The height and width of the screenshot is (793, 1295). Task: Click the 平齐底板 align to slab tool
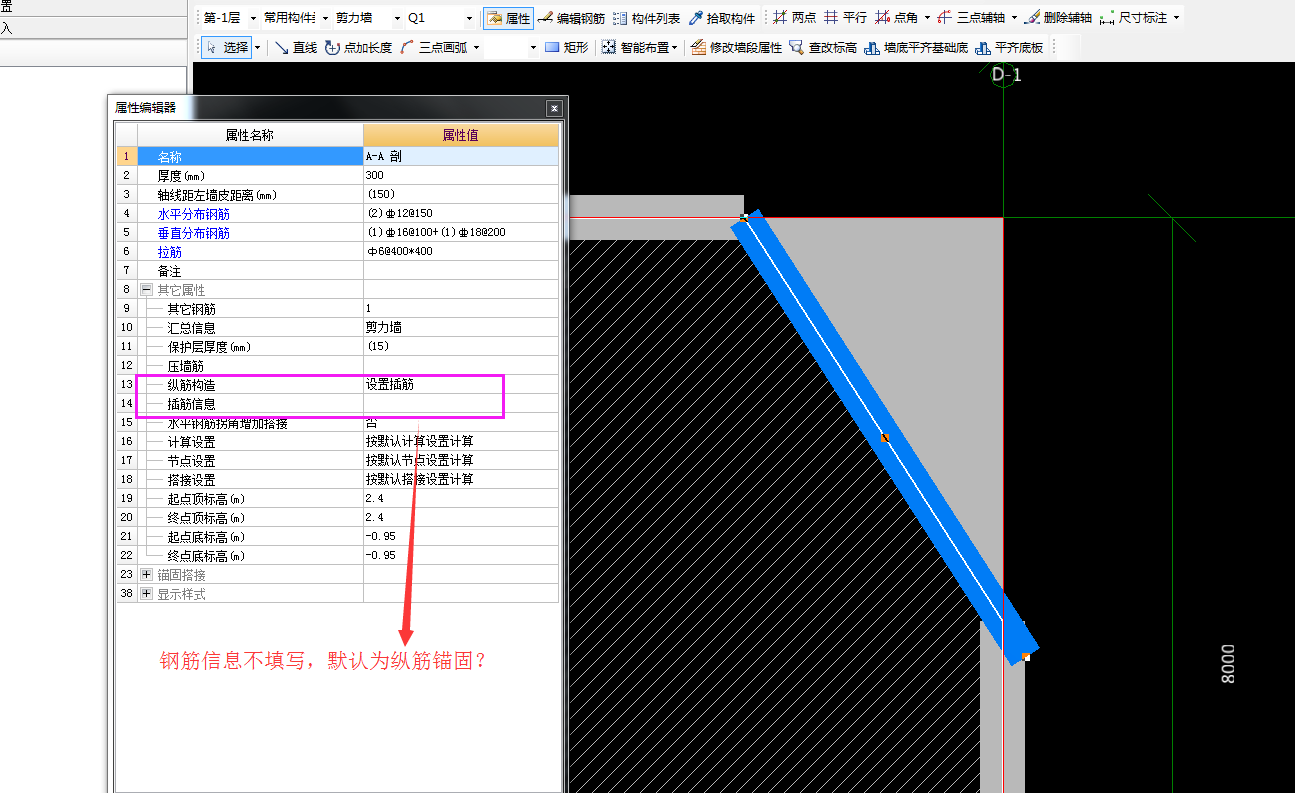pos(1009,47)
